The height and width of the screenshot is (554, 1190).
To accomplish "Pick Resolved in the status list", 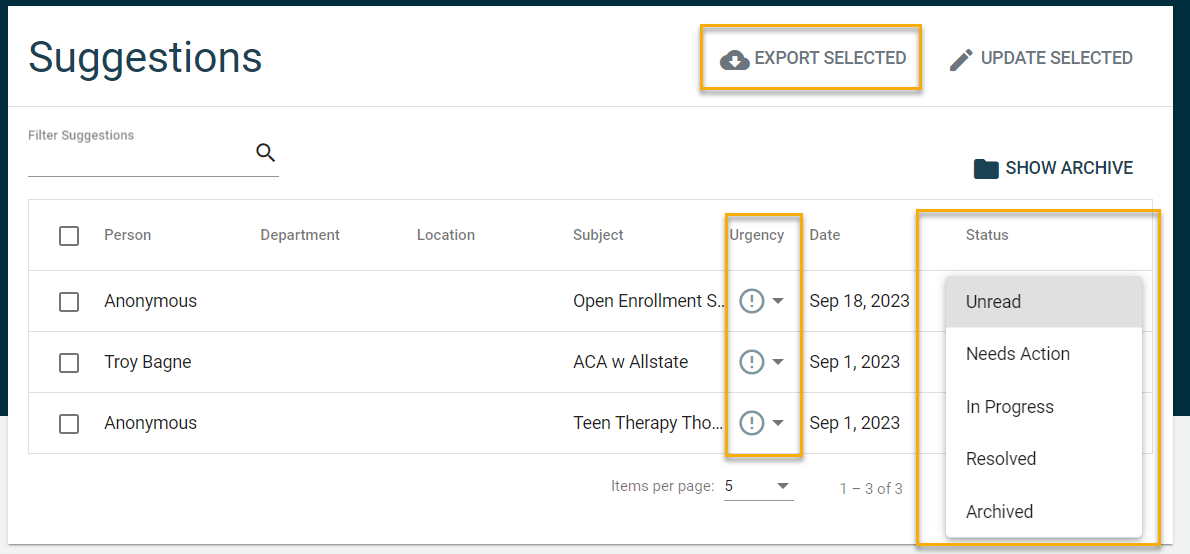I will click(1000, 459).
